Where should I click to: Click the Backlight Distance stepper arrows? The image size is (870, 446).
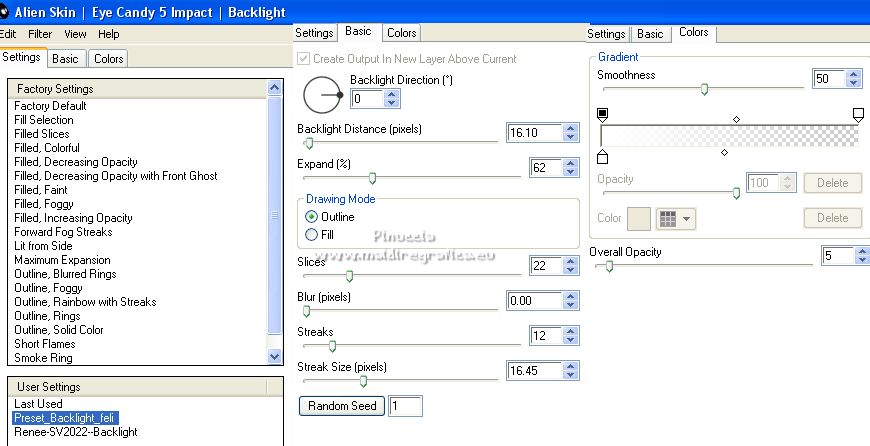[x=570, y=133]
